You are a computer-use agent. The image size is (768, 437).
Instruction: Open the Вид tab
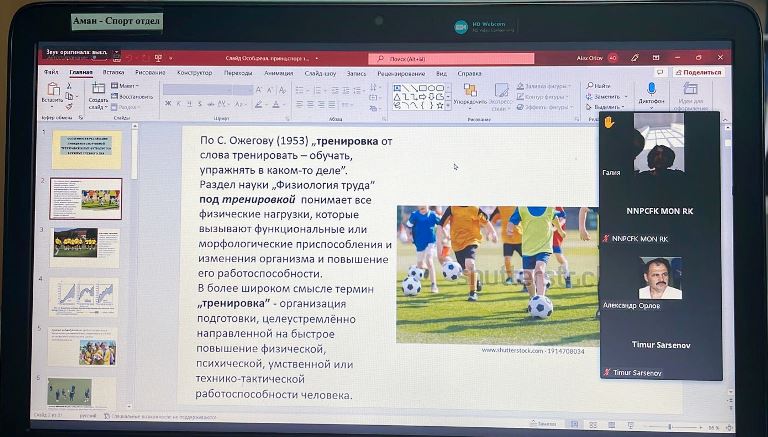pyautogui.click(x=441, y=73)
